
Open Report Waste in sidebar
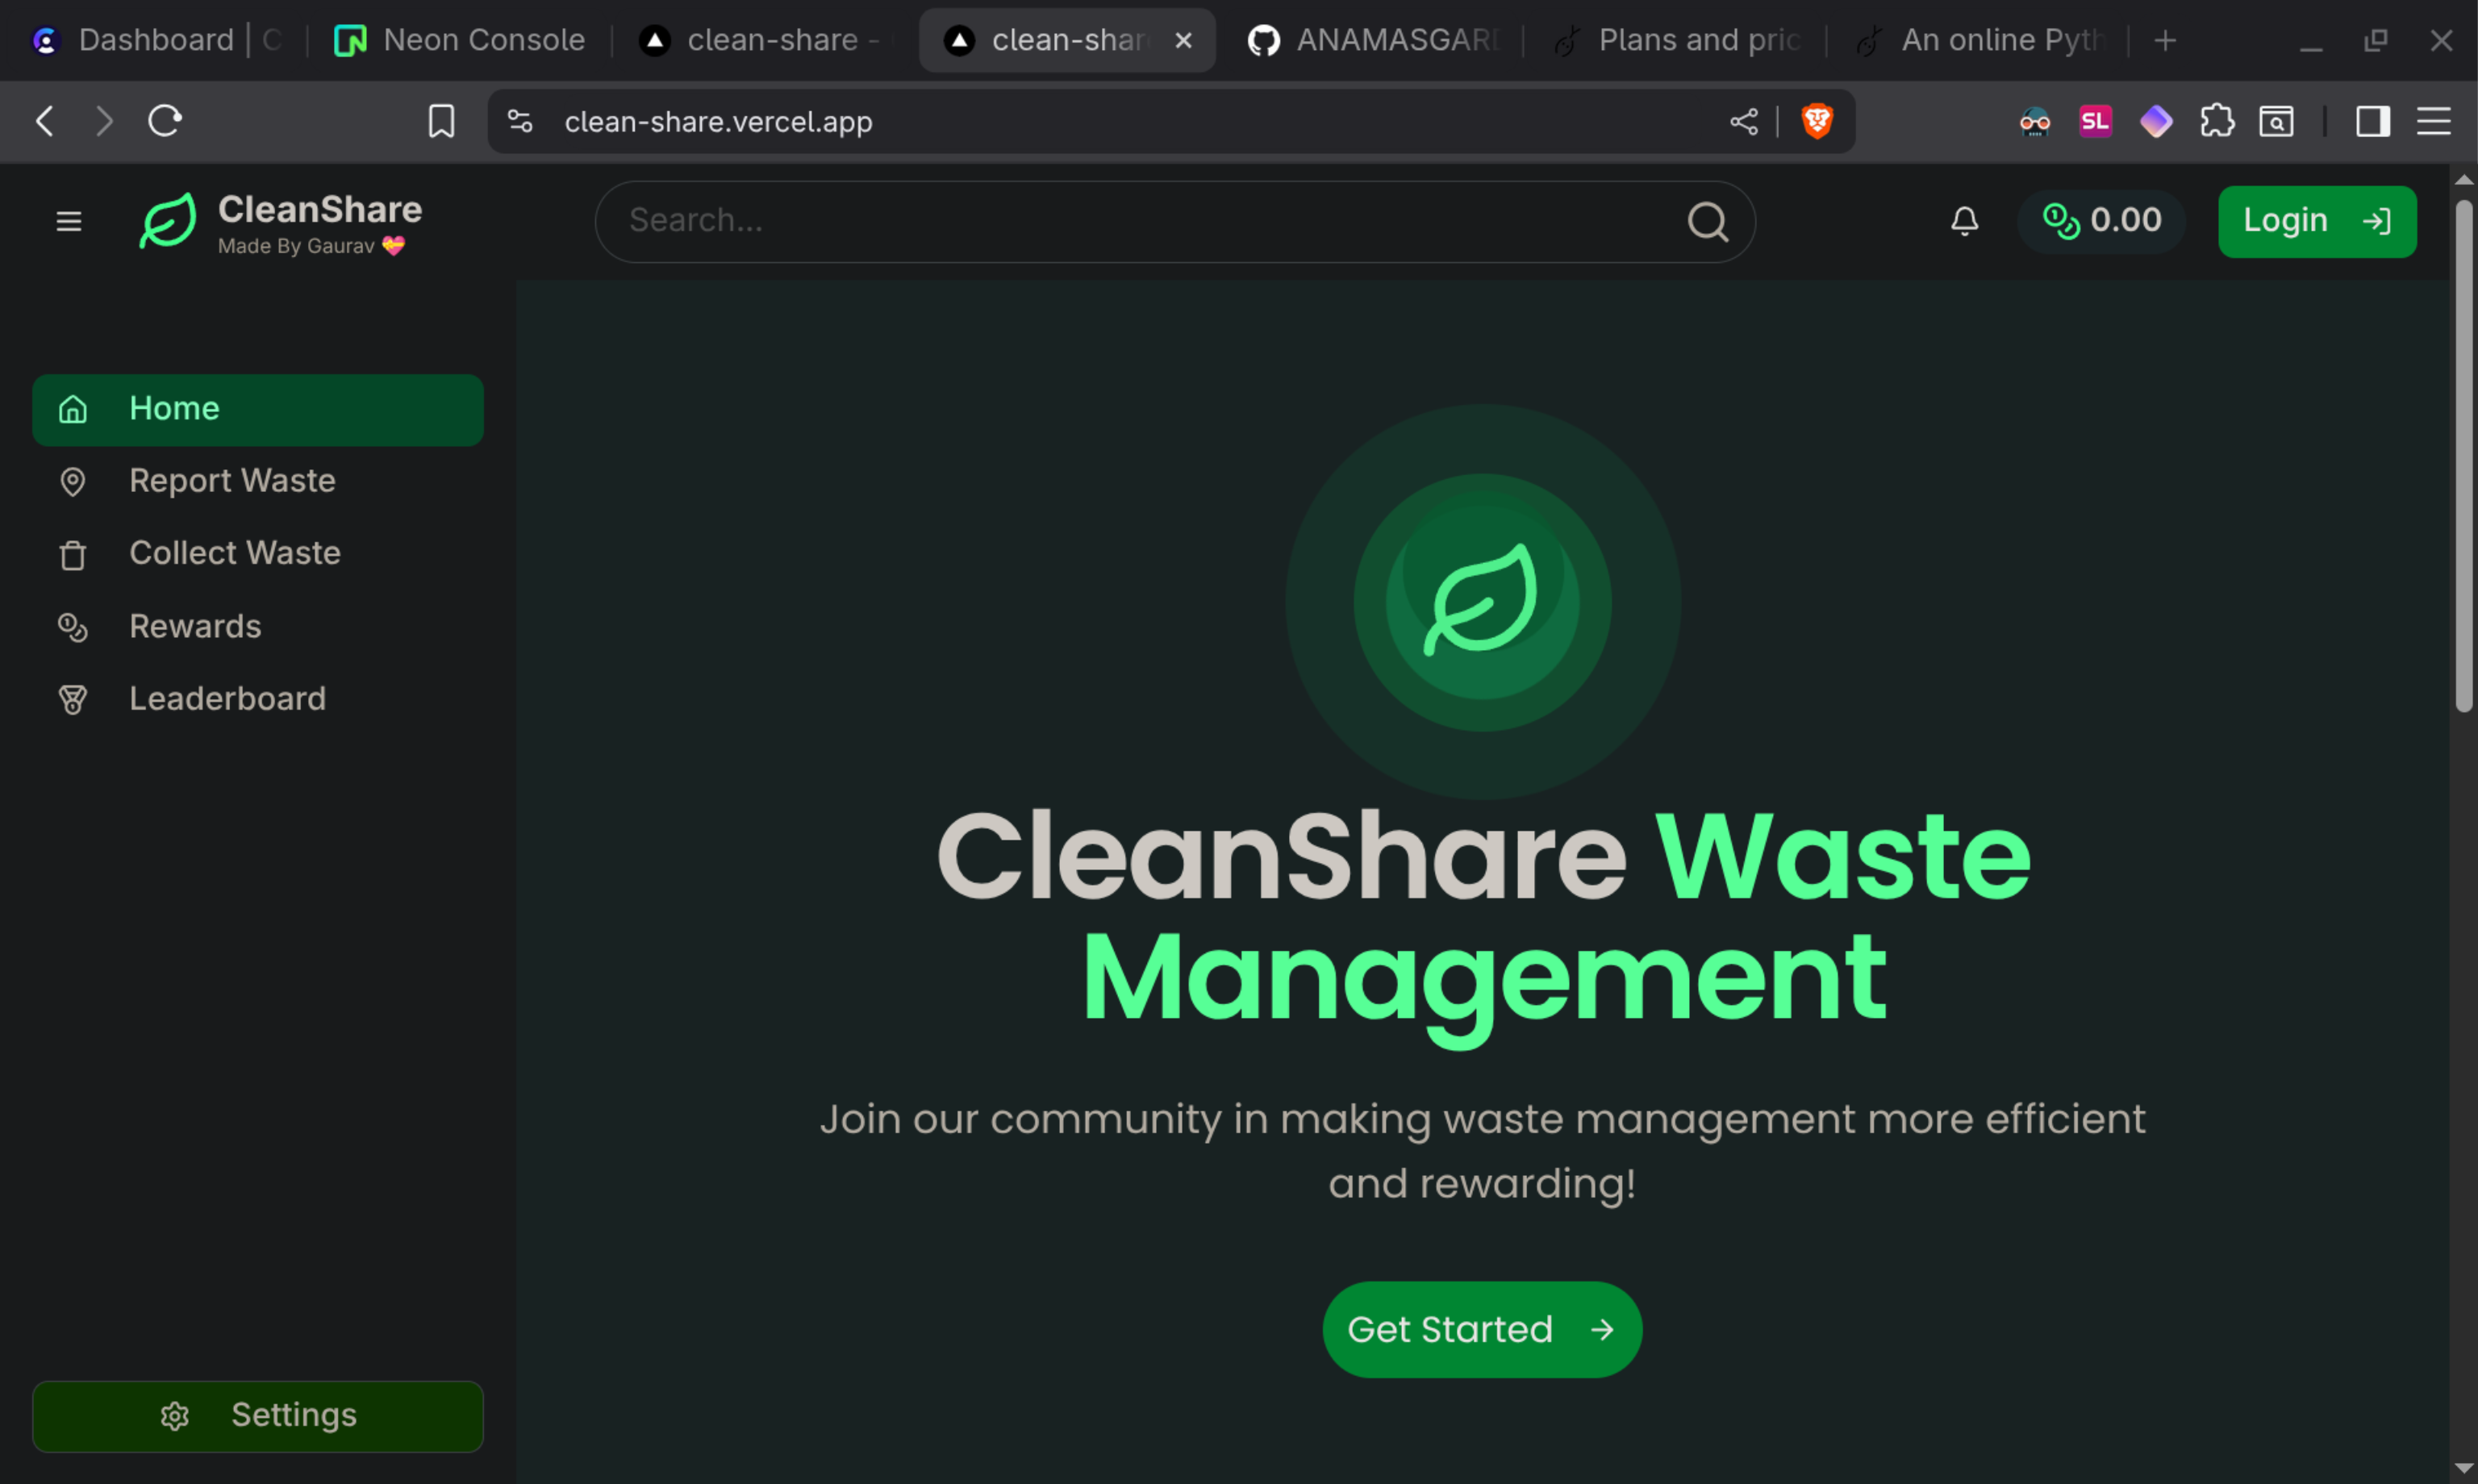point(232,481)
